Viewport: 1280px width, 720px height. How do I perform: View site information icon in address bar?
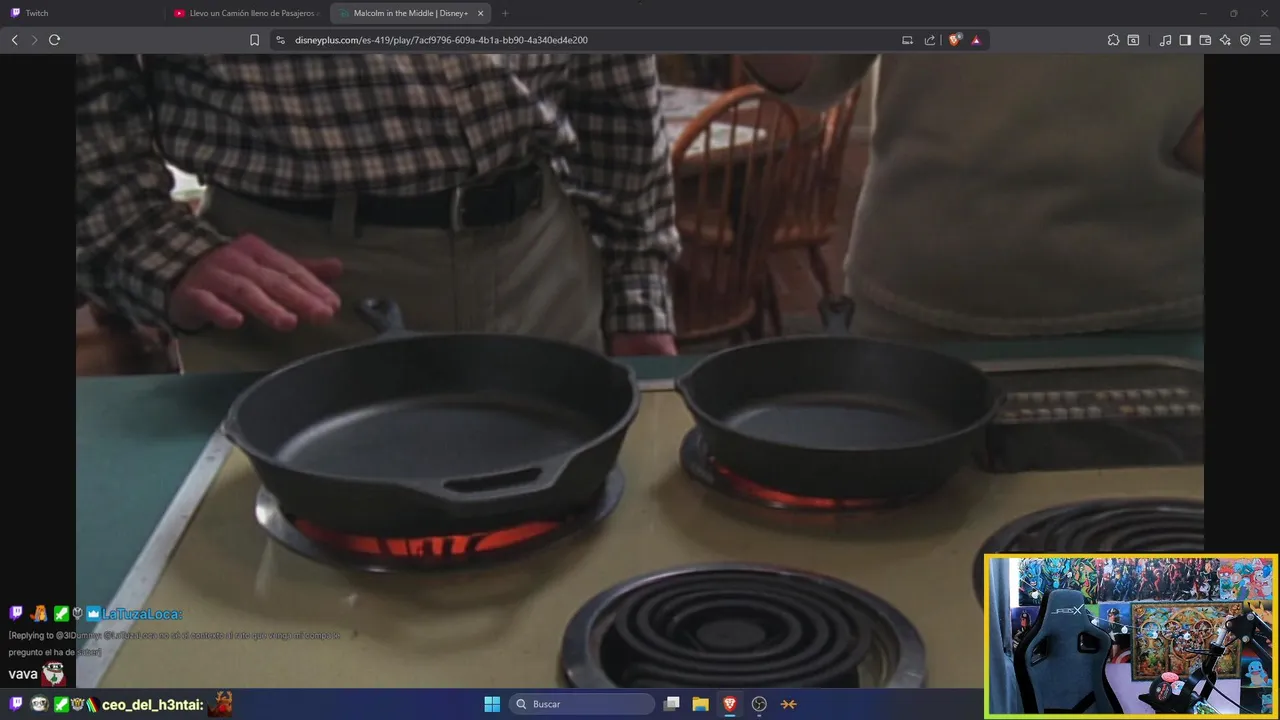pyautogui.click(x=280, y=40)
